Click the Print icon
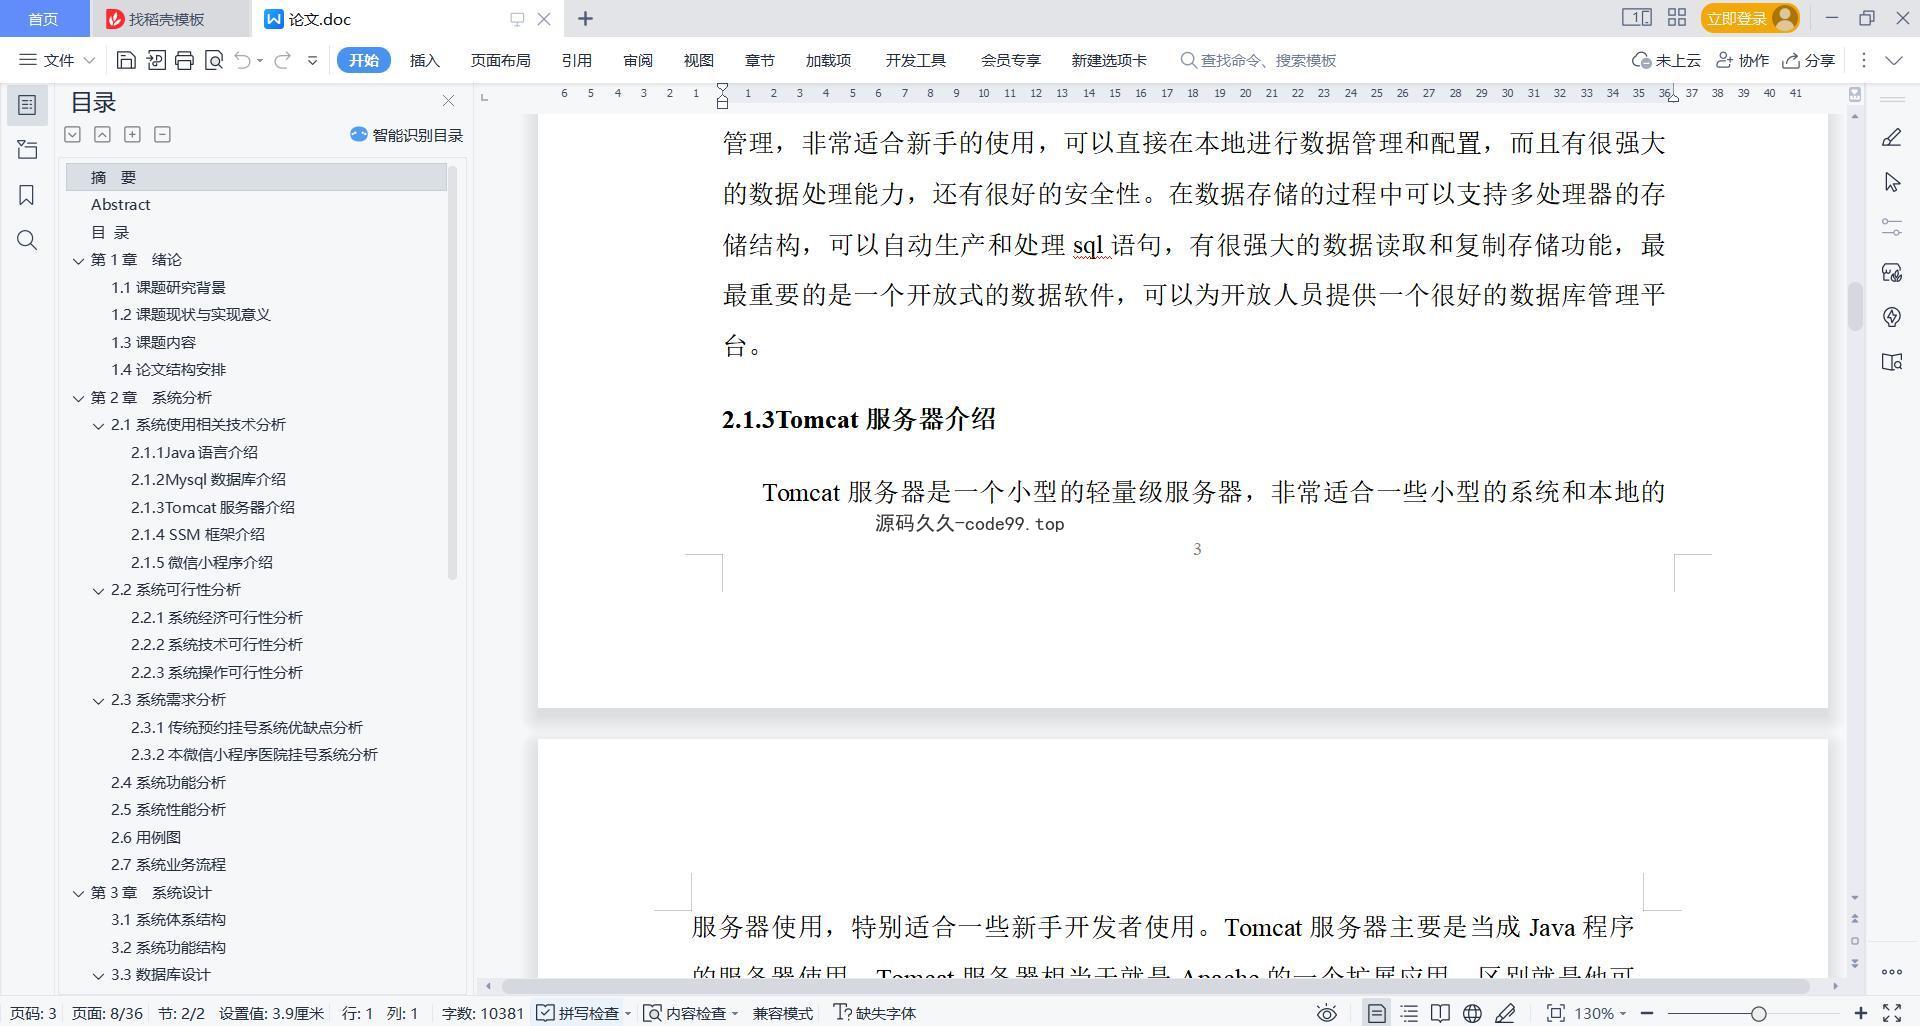Image resolution: width=1920 pixels, height=1026 pixels. pos(184,60)
